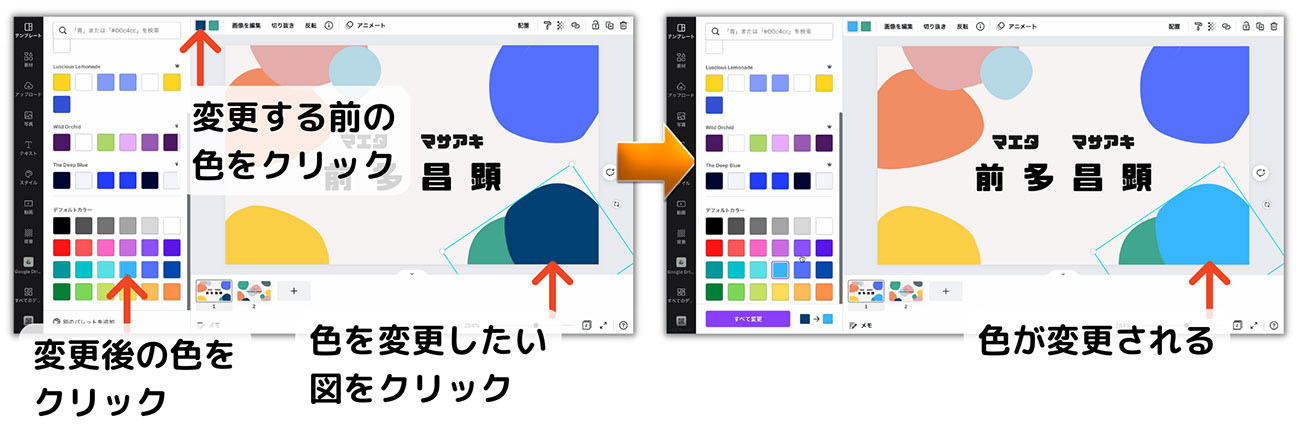Select page 2 thumbnail in left screenshot
The width and height of the screenshot is (1300, 427).
pyautogui.click(x=252, y=289)
